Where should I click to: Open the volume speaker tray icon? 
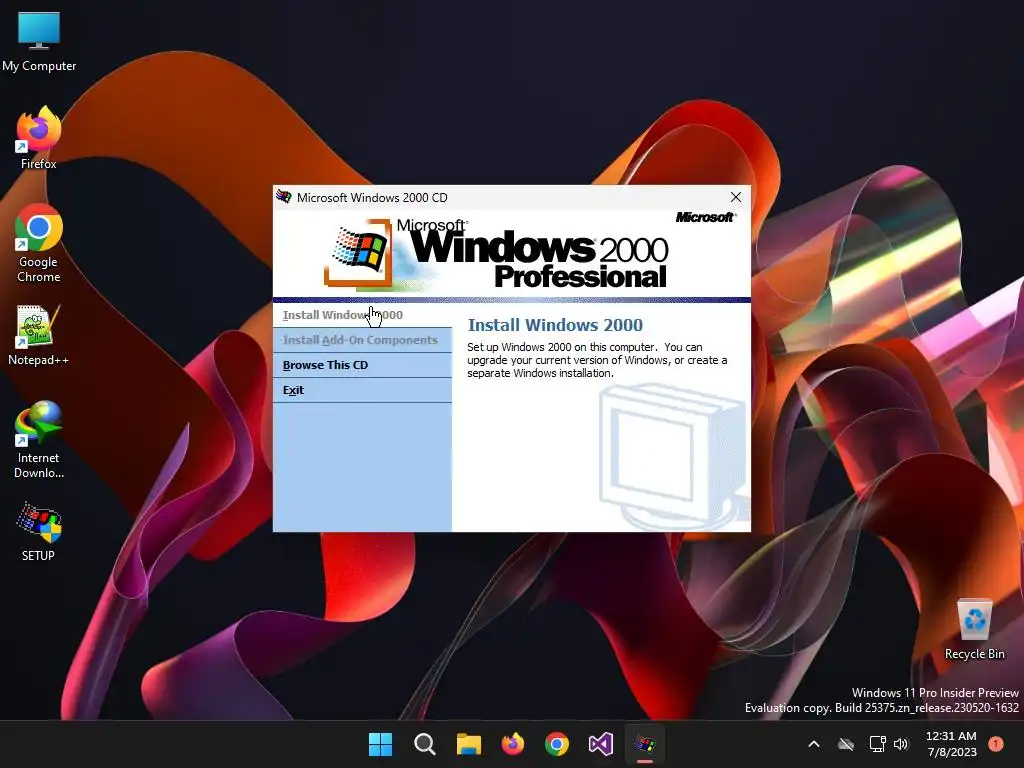pyautogui.click(x=901, y=744)
